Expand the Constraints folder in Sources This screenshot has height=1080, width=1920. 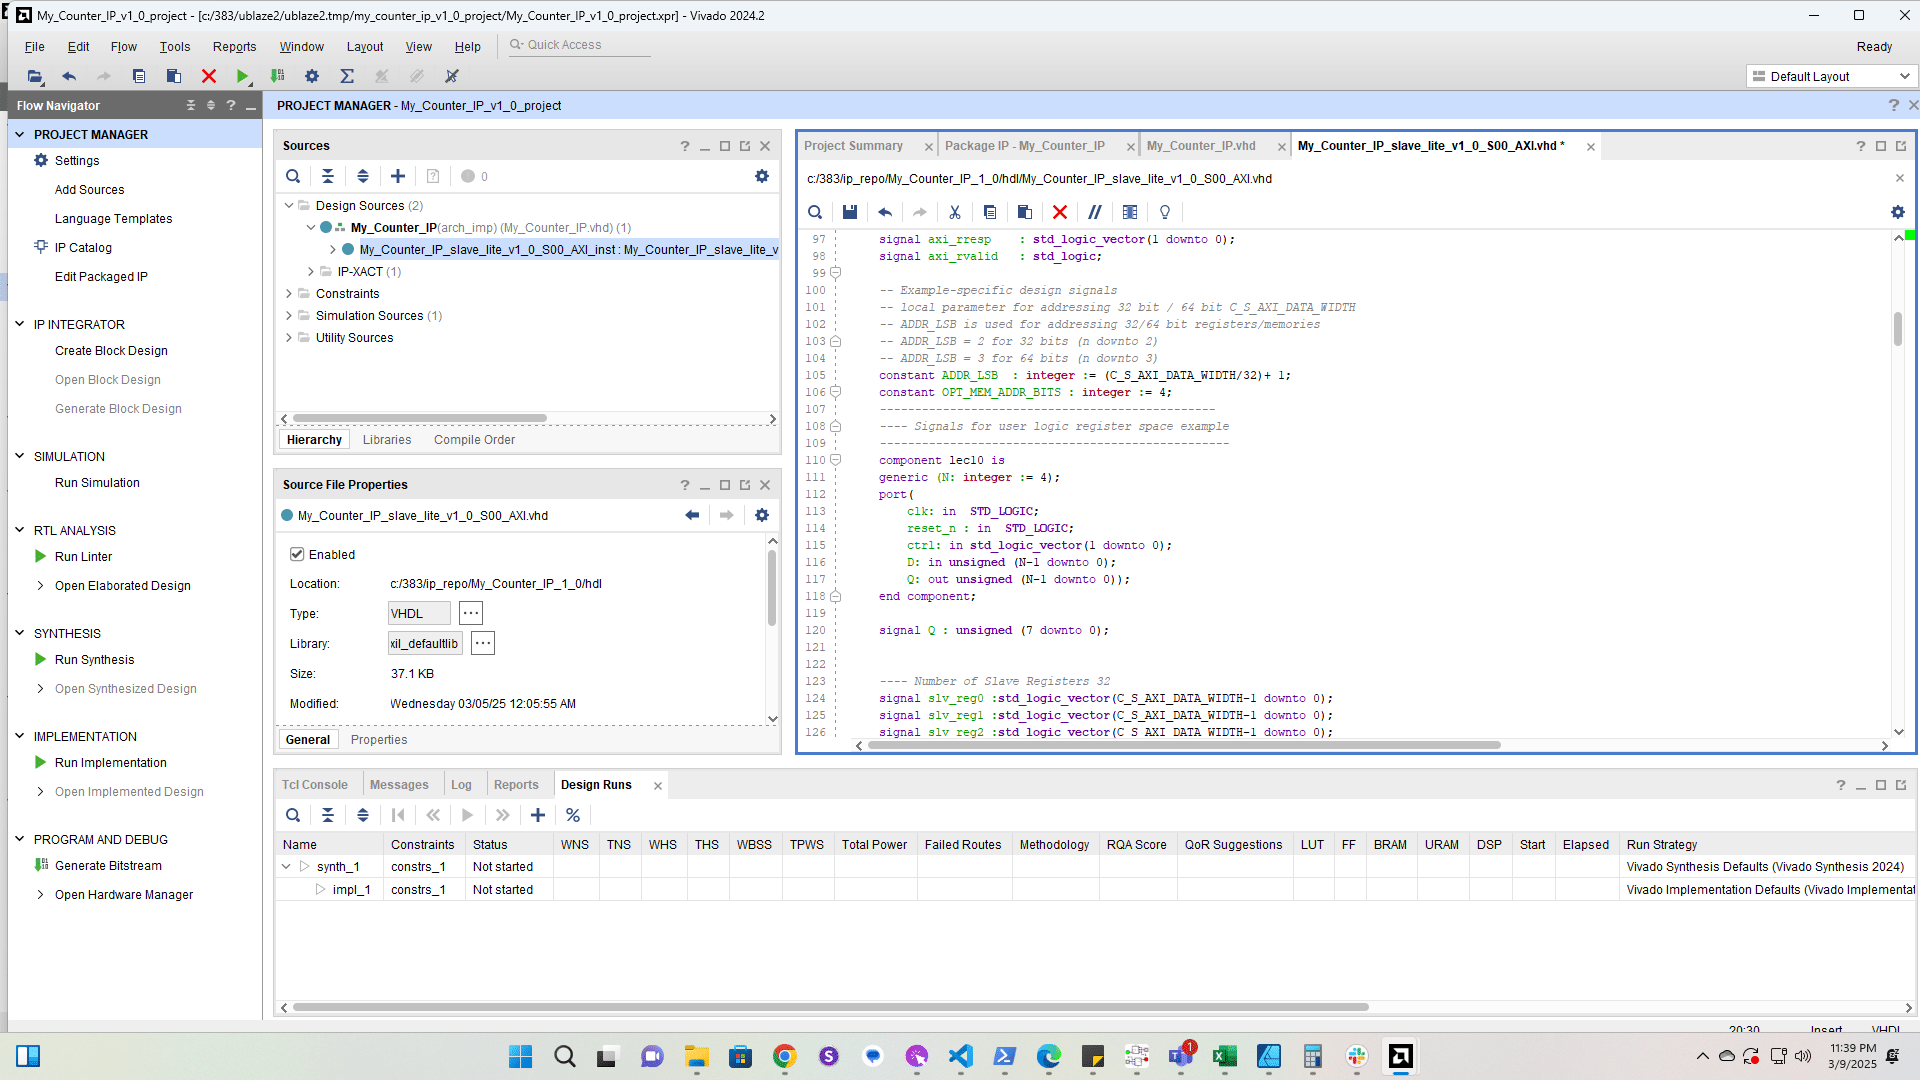(289, 294)
